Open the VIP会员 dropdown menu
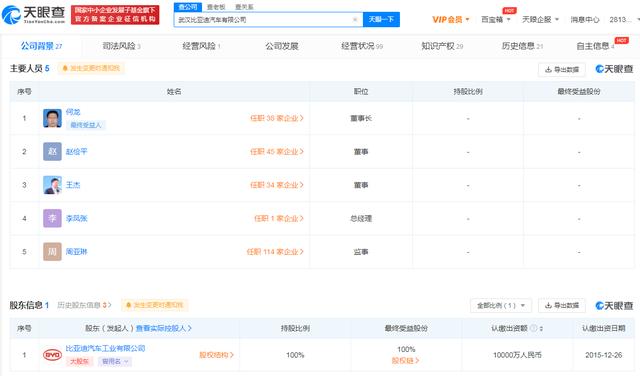The height and width of the screenshot is (376, 640). tap(451, 20)
